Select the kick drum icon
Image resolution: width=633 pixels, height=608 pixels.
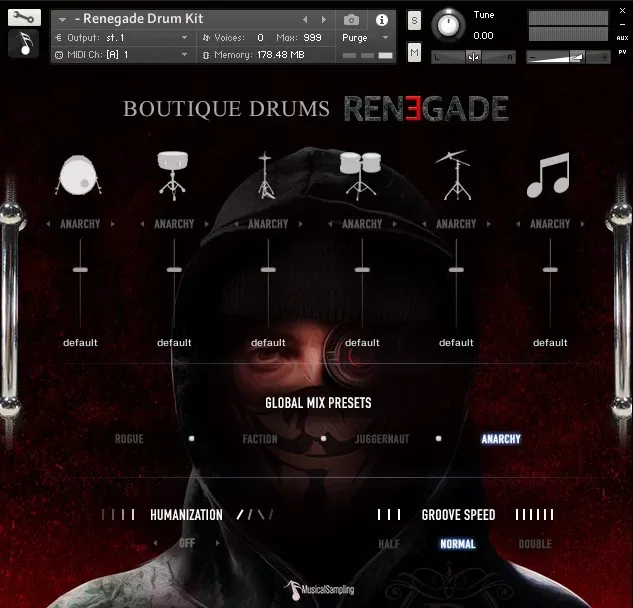click(78, 176)
